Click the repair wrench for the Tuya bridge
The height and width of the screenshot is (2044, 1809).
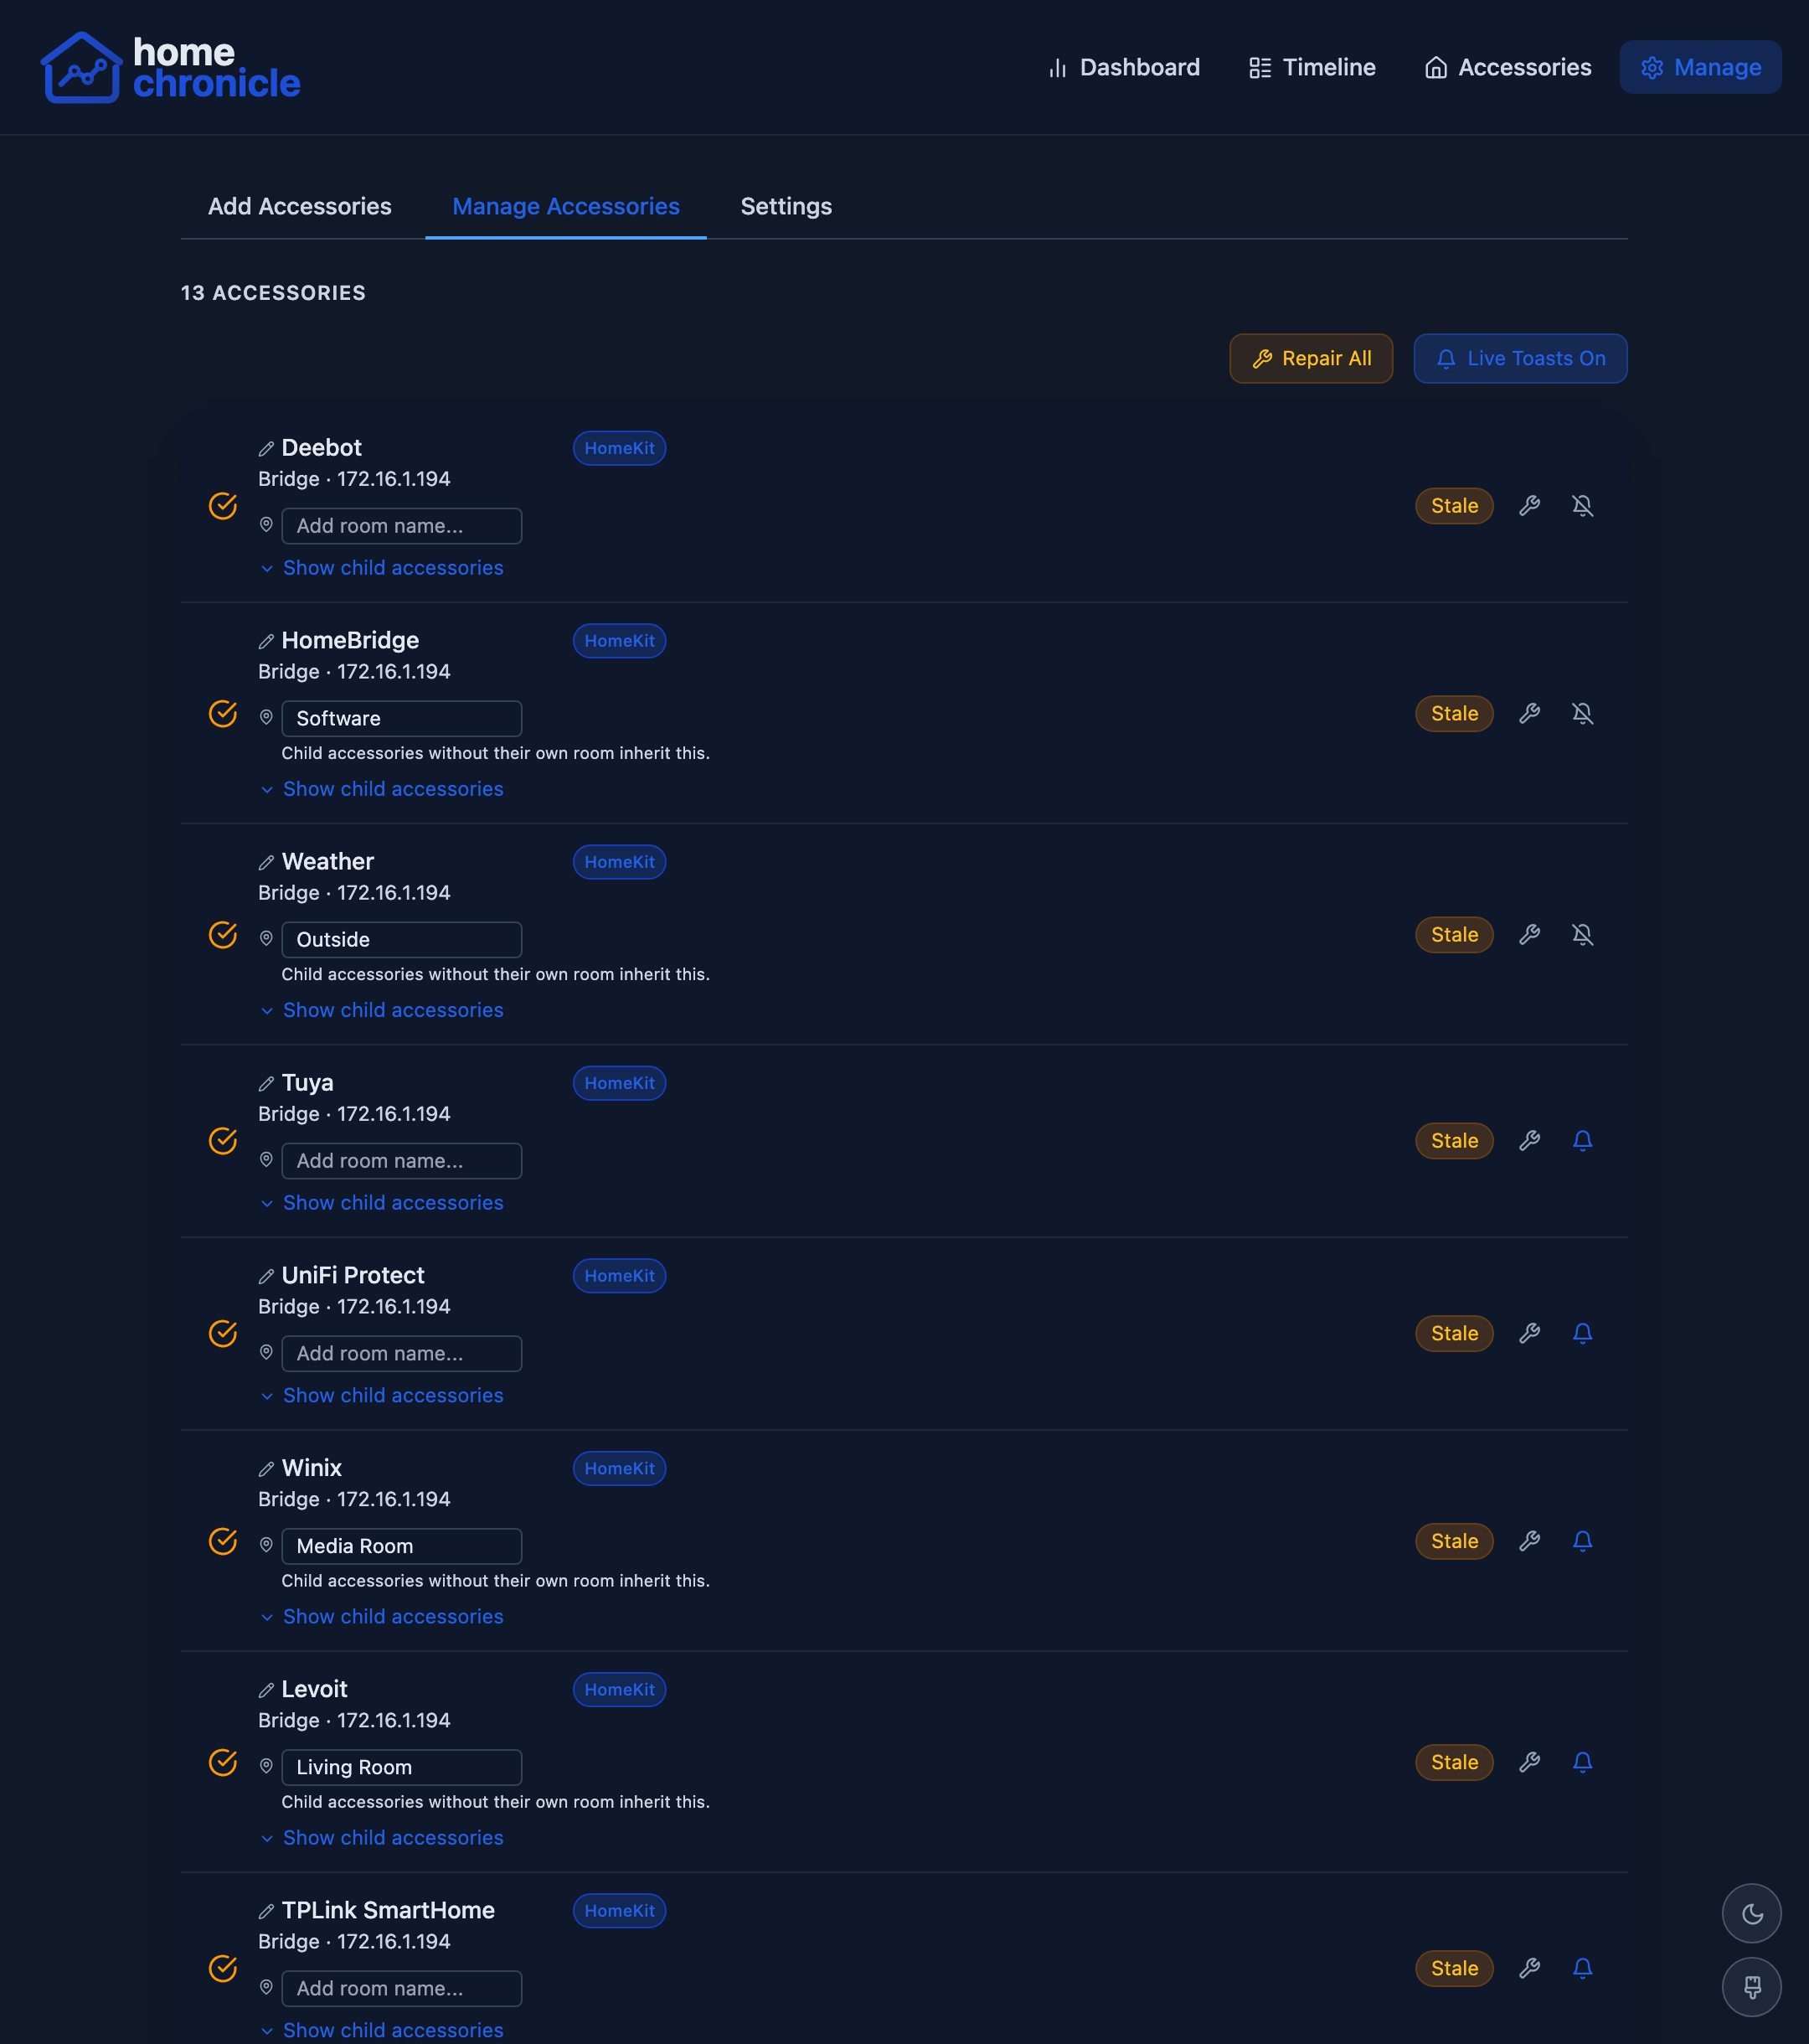1529,1141
